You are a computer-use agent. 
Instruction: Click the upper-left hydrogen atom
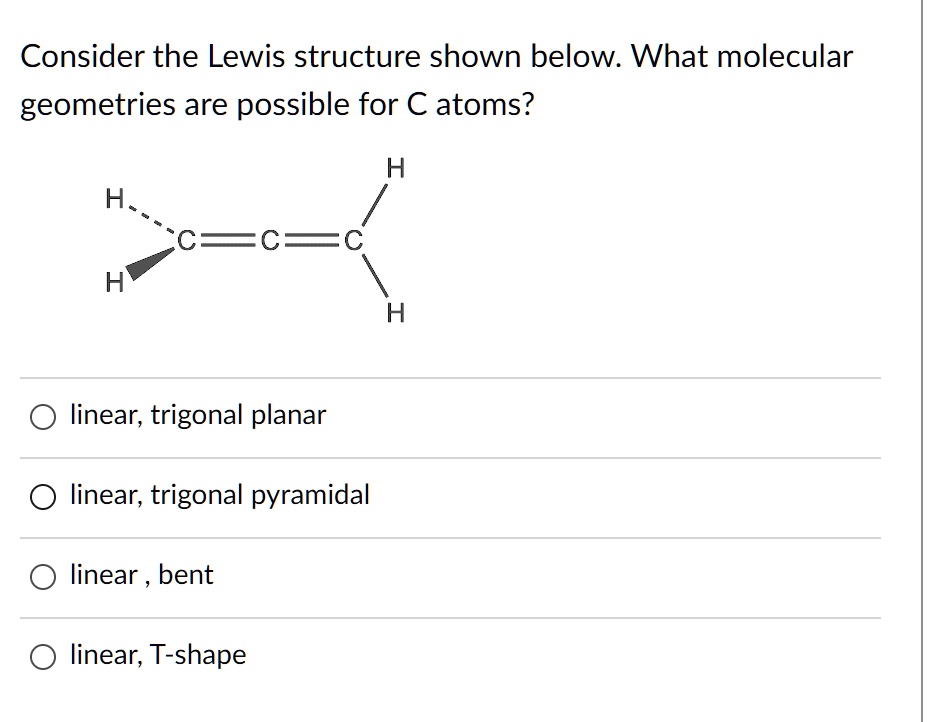point(113,196)
